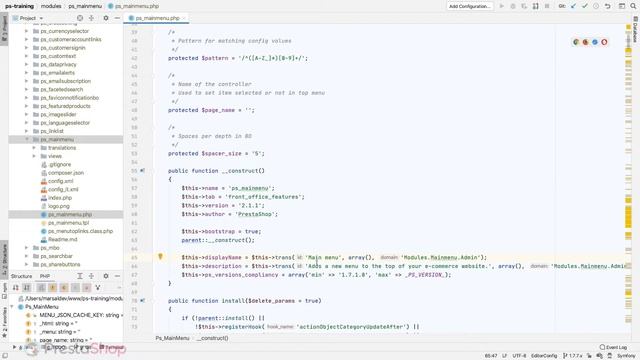
Task: Expand the ps_emailalerts folder
Action: coord(27,73)
